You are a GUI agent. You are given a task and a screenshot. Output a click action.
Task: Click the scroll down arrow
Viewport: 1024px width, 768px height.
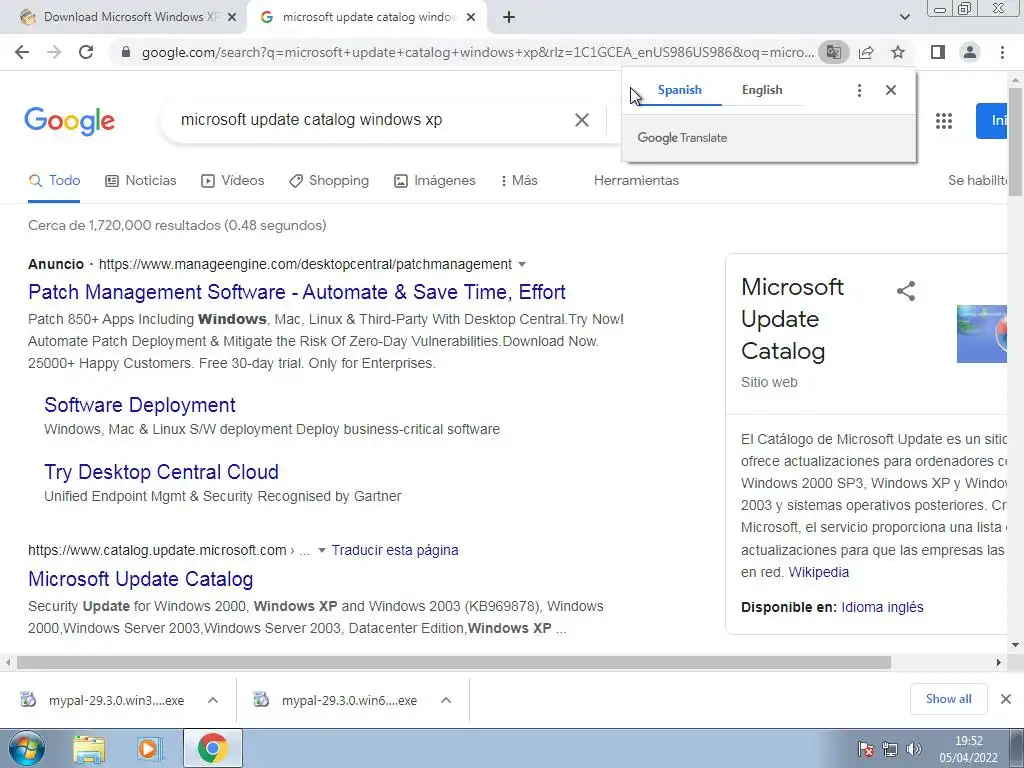(x=1016, y=645)
